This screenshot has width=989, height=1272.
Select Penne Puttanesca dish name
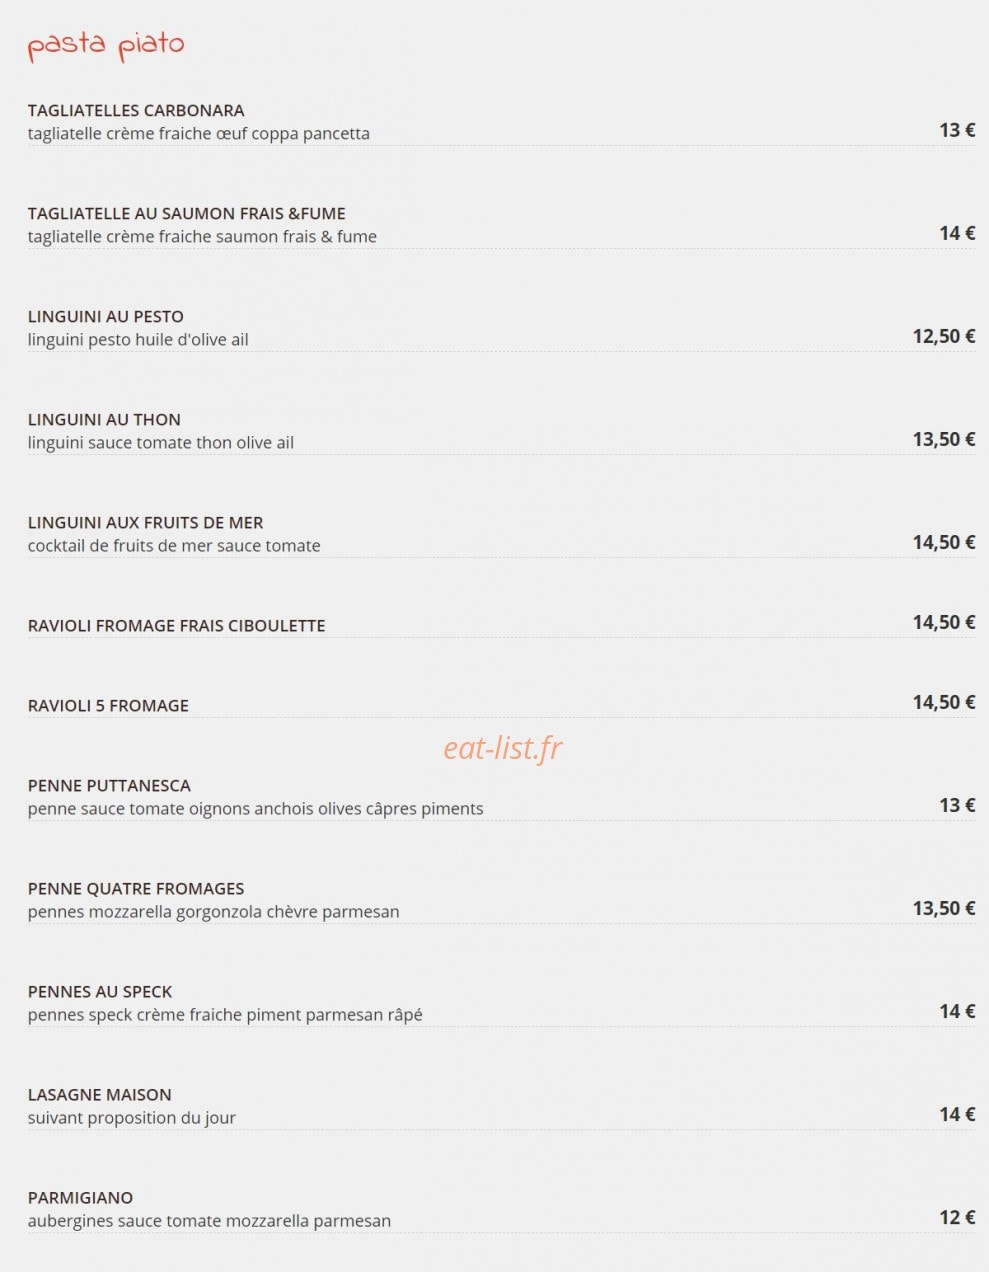tap(109, 785)
